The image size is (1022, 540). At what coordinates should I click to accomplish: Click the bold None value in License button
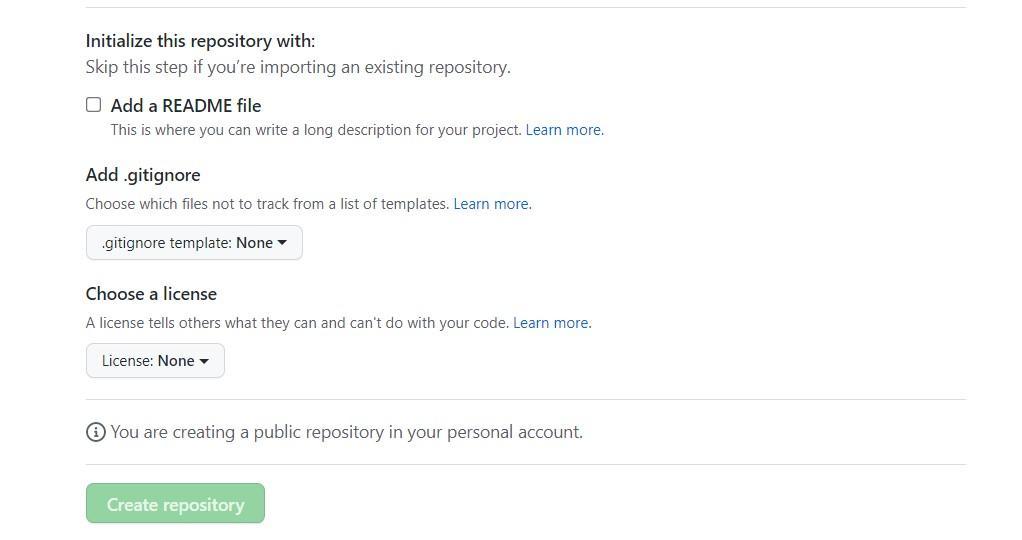[176, 361]
